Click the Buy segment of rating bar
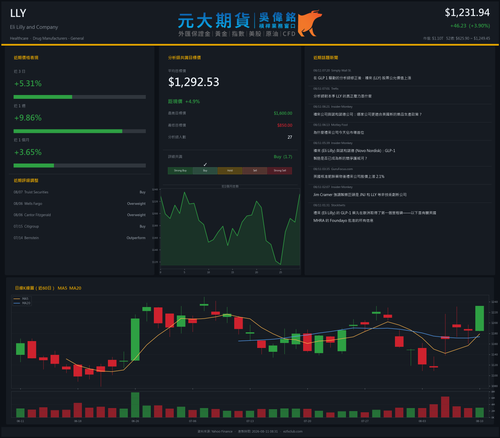Screen dimensions: 500x438 click(x=205, y=171)
